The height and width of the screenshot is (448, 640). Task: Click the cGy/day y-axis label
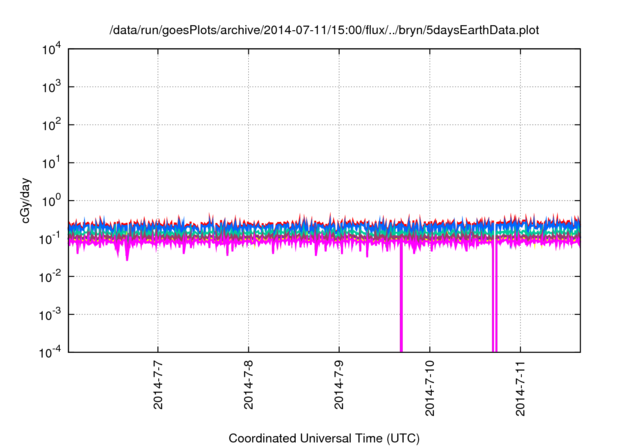click(x=25, y=200)
